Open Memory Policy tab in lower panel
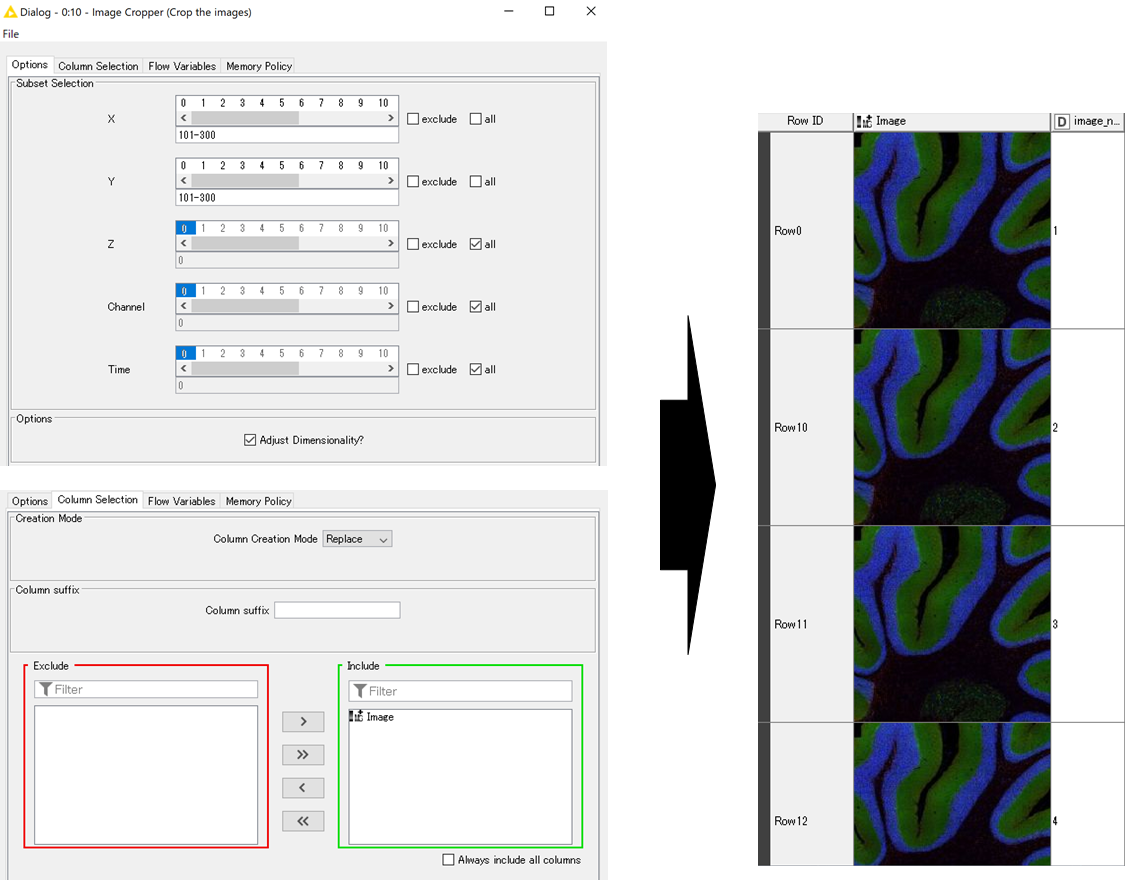This screenshot has height=880, width=1125. 258,501
